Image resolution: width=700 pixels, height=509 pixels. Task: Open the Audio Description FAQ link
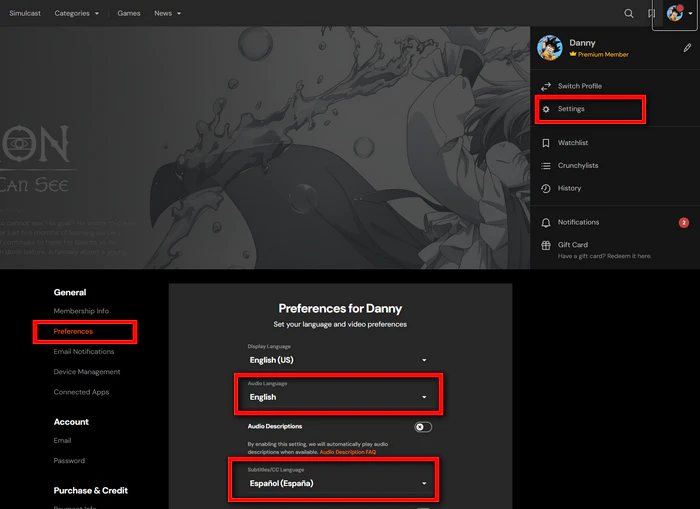tap(348, 452)
